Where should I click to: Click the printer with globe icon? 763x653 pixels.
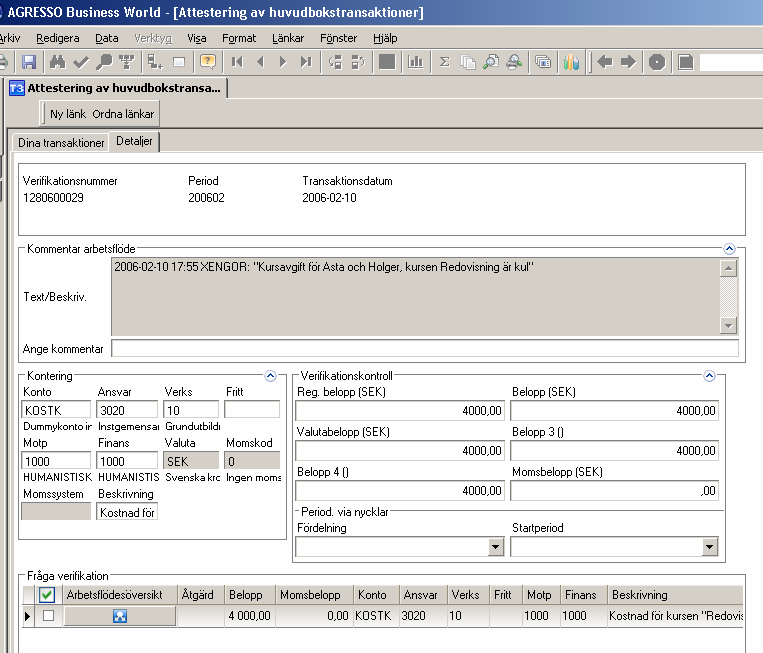[514, 62]
